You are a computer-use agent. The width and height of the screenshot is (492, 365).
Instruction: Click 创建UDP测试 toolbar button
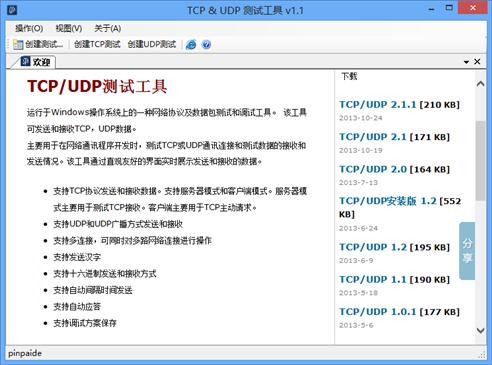coord(152,44)
